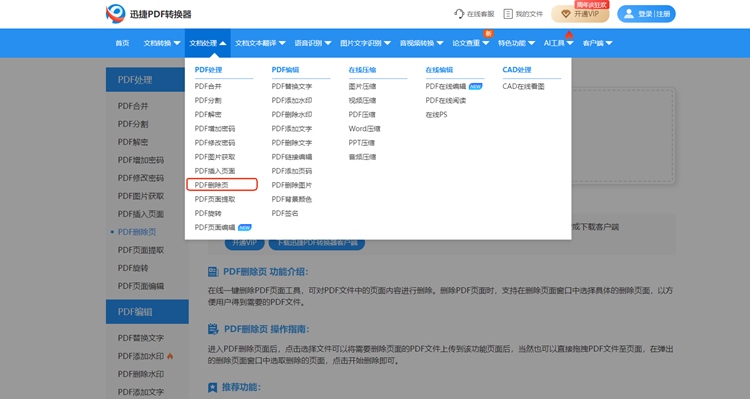750x399 pixels.
Task: Expand the 文档转换 nav dropdown
Action: point(162,43)
